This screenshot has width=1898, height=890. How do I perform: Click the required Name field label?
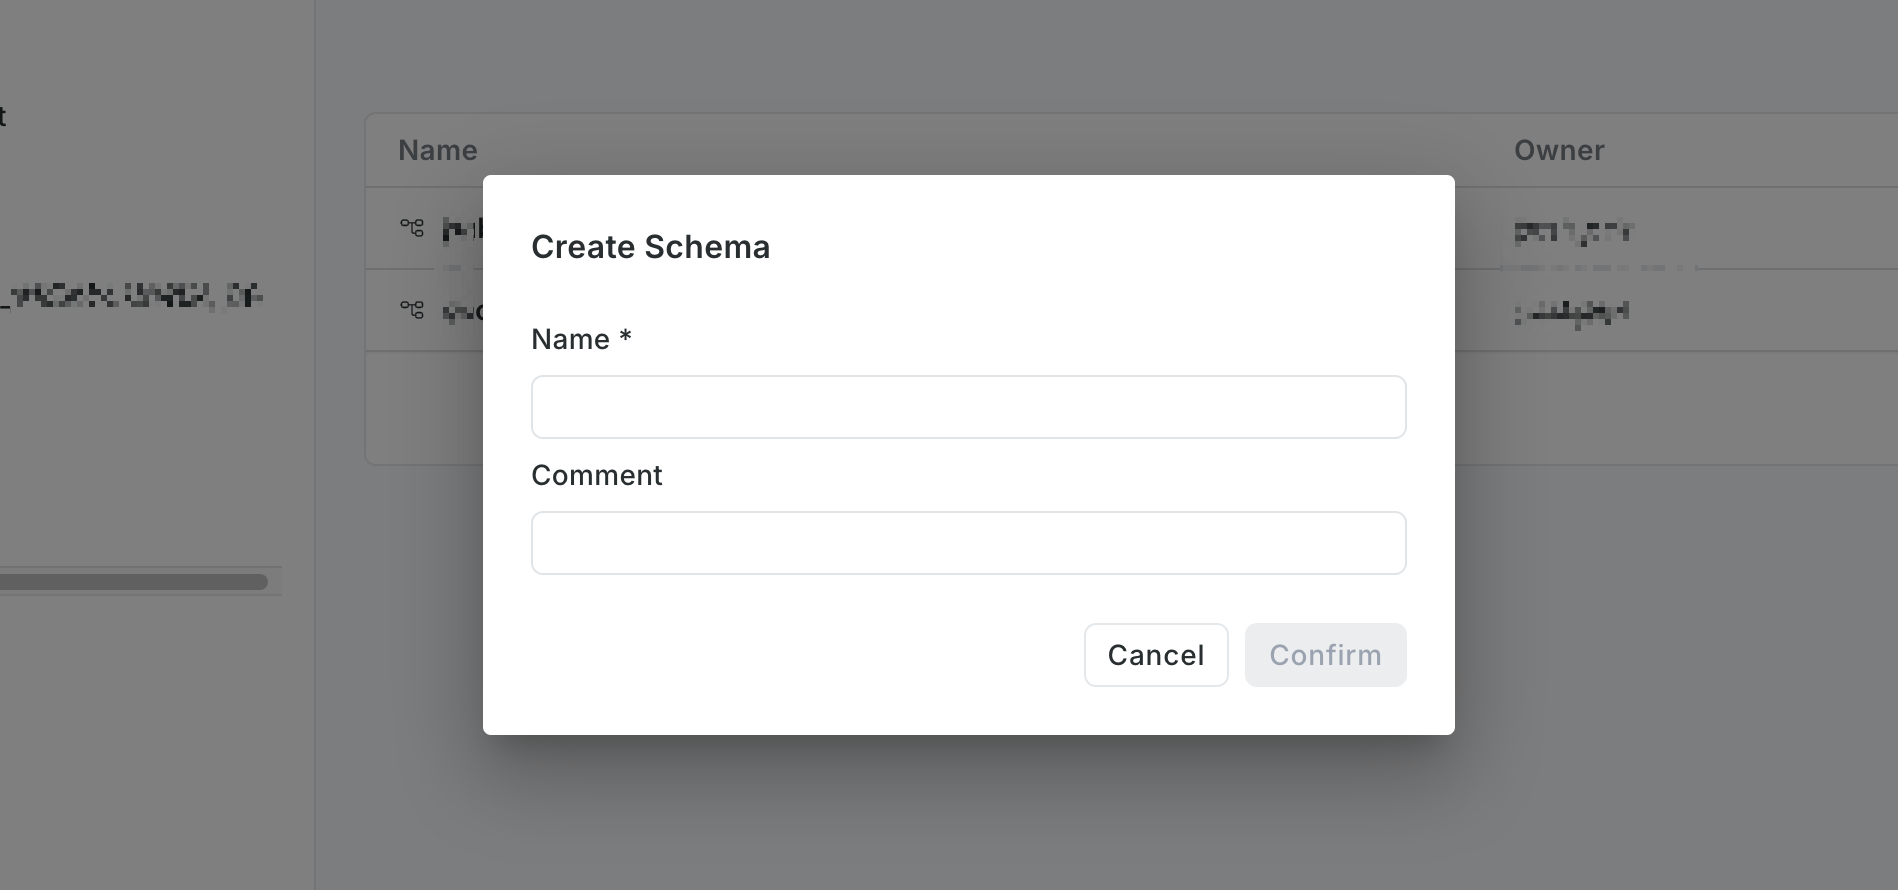[581, 339]
